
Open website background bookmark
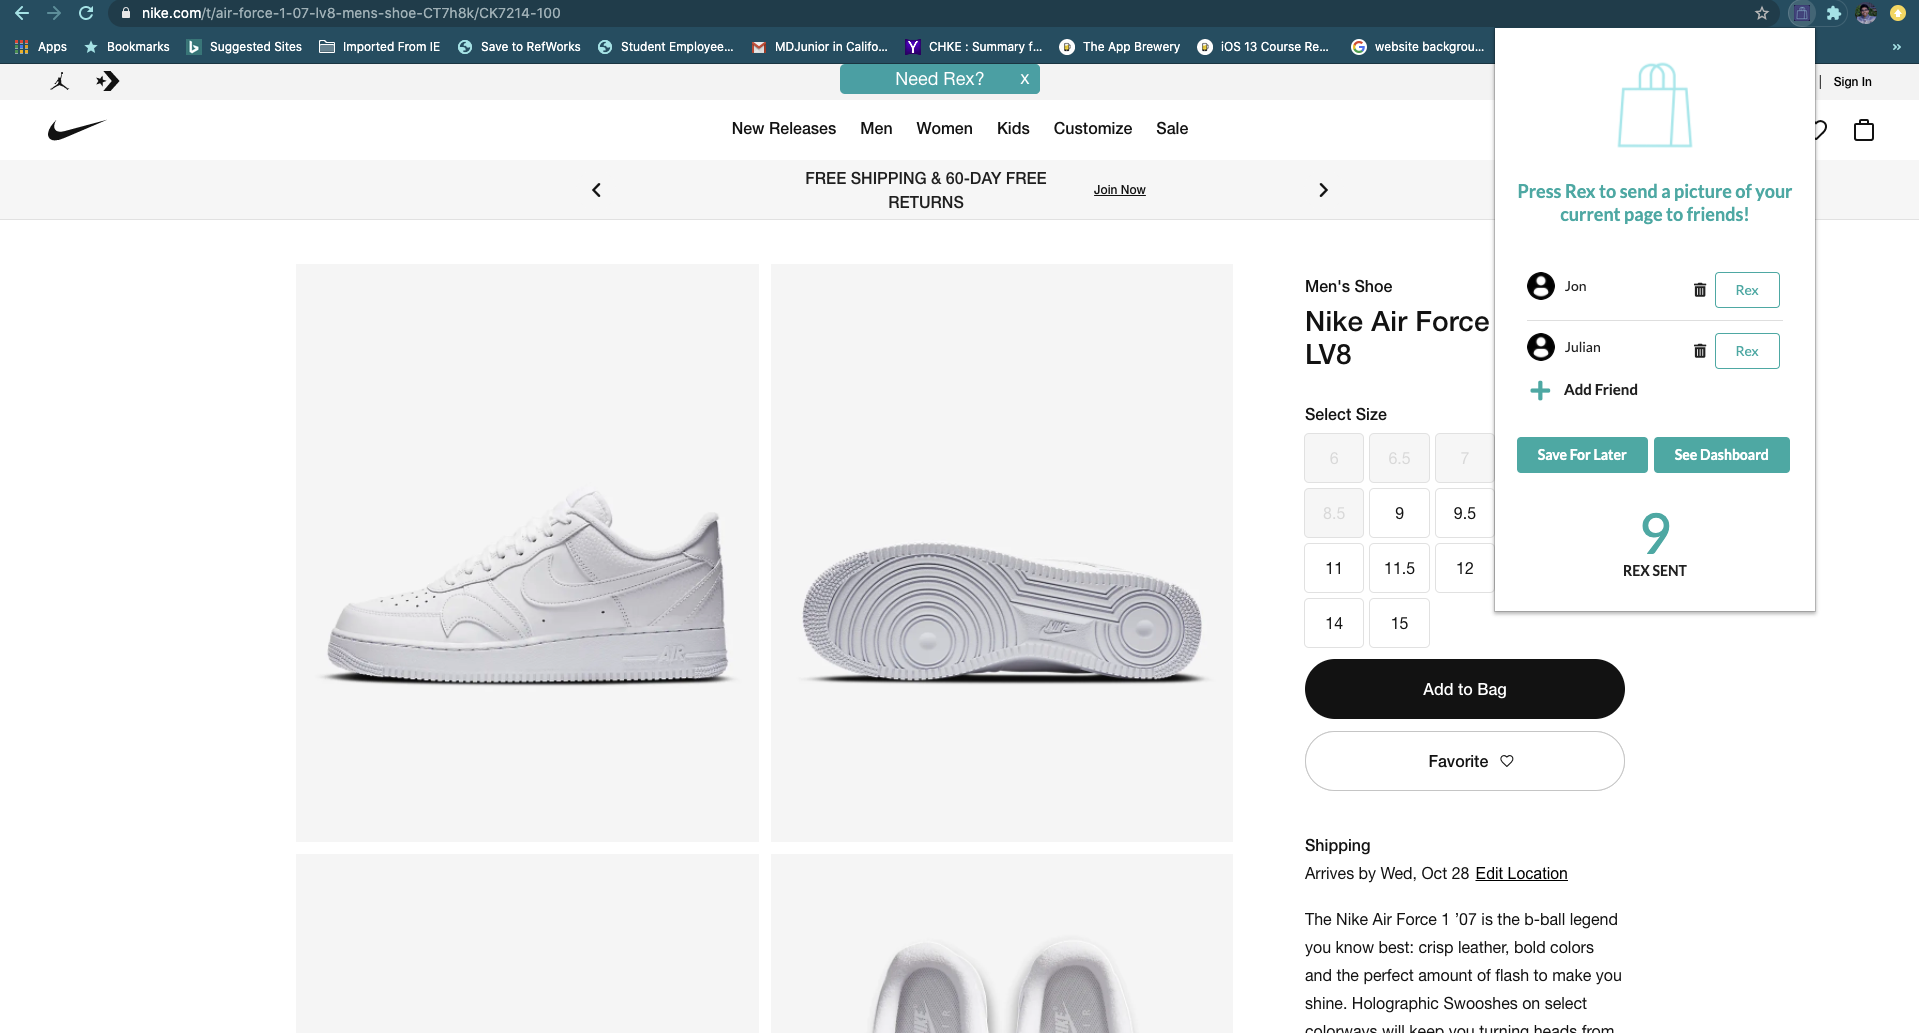click(1418, 47)
